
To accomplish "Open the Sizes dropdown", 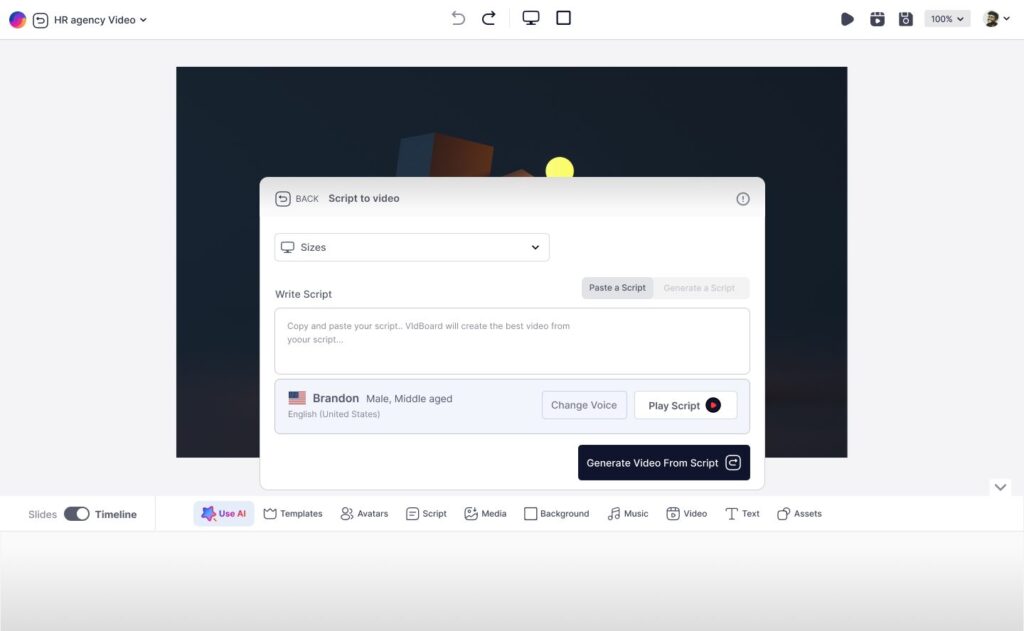I will [x=412, y=247].
